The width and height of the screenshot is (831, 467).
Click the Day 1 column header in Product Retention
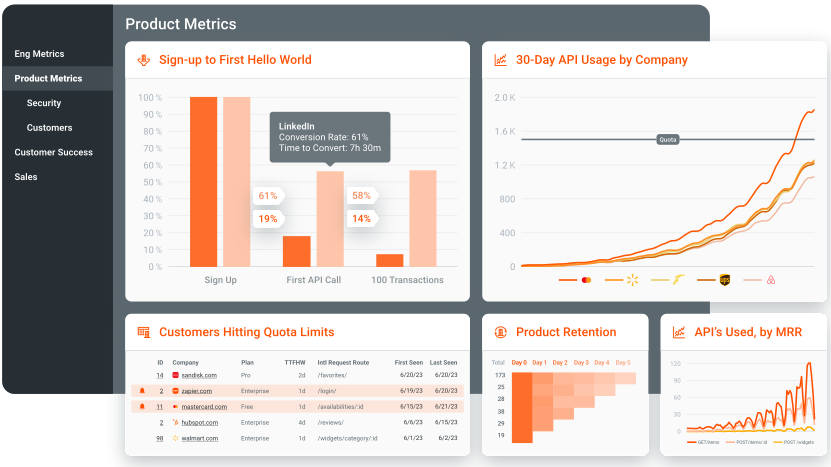coord(540,363)
